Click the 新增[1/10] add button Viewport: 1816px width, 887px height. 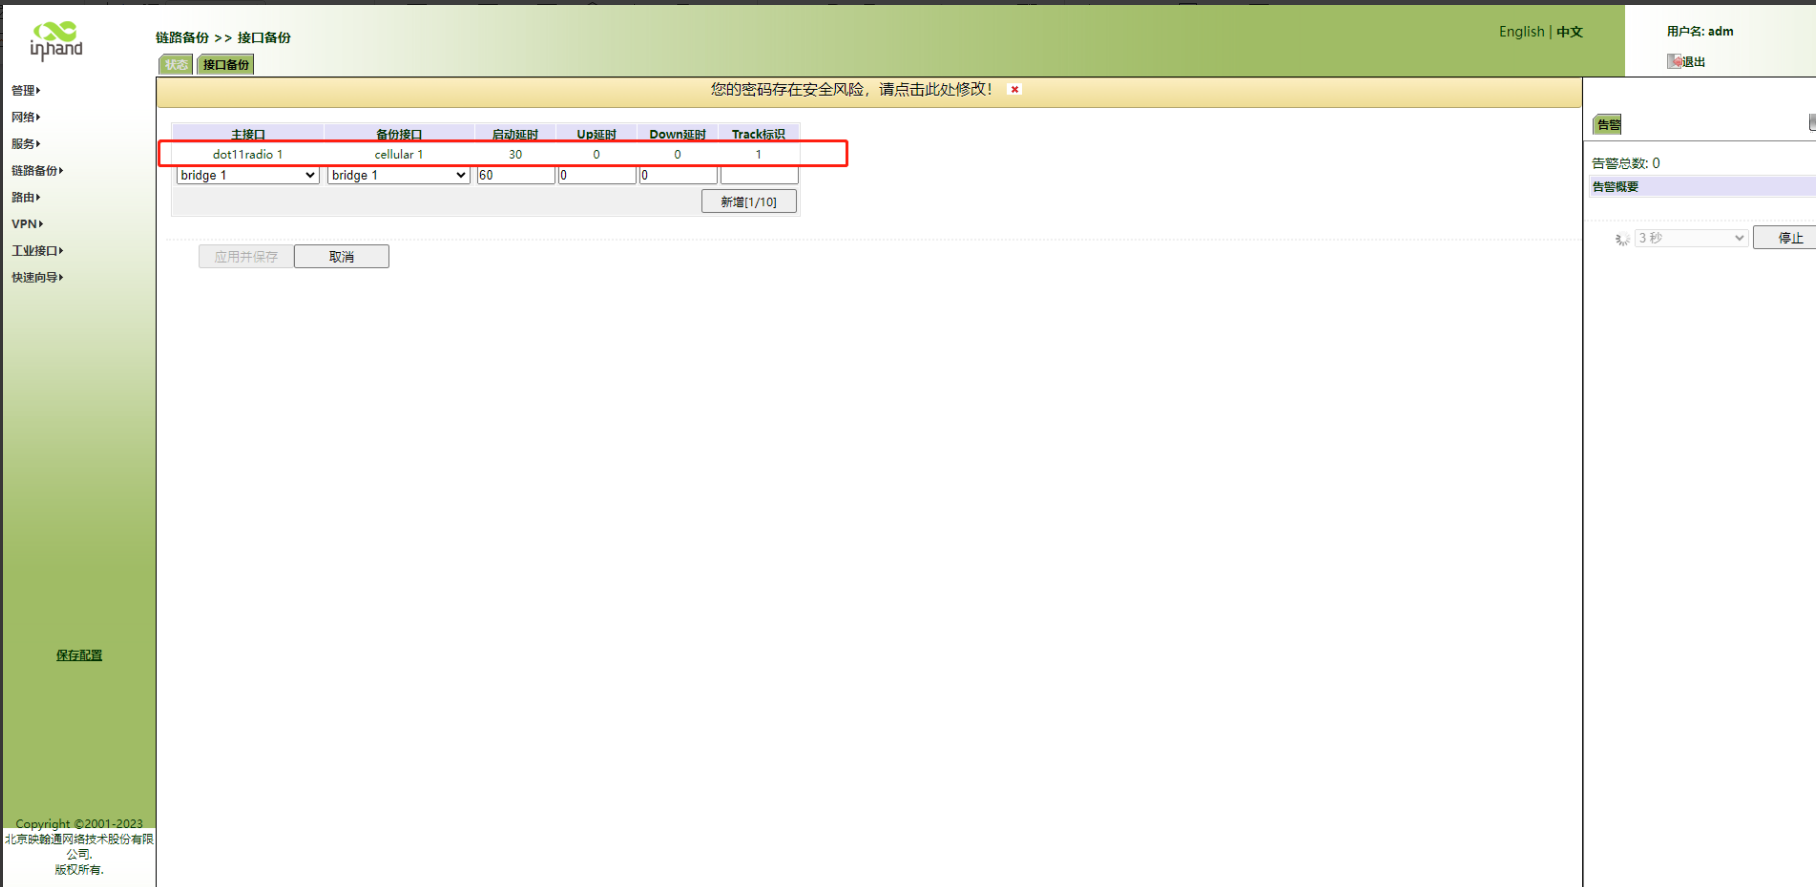point(748,202)
